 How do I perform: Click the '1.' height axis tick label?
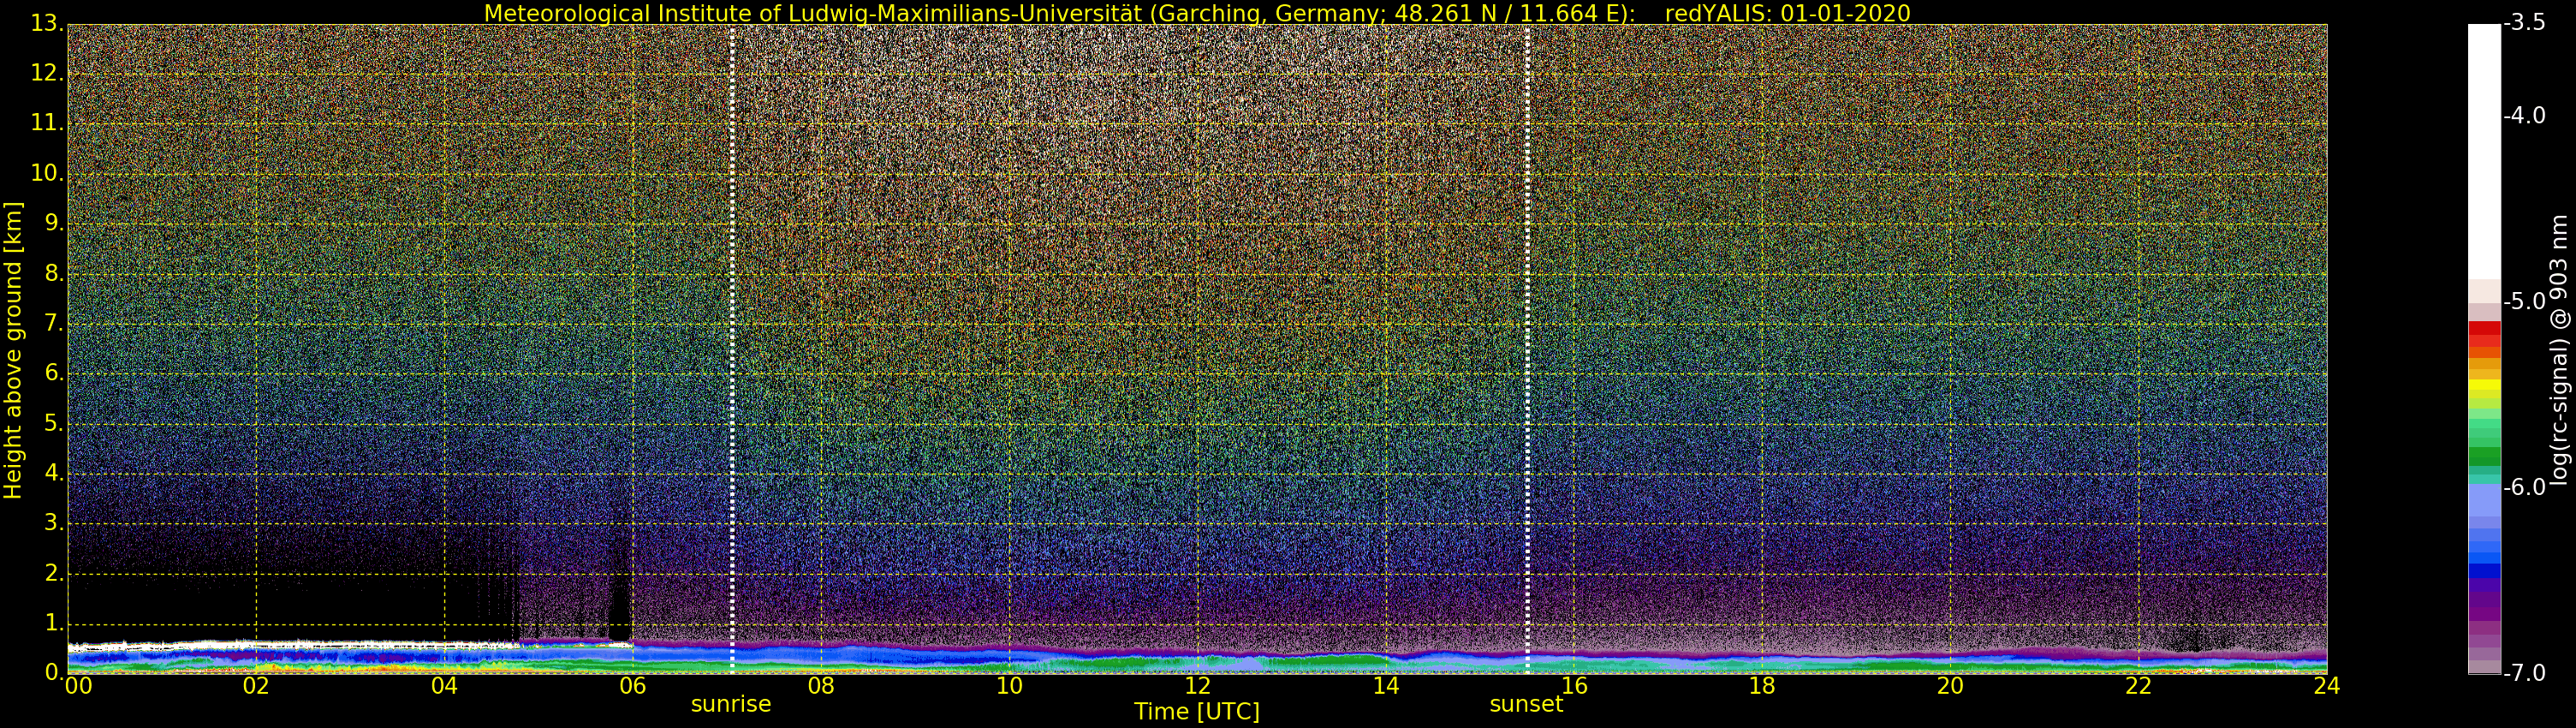click(54, 623)
